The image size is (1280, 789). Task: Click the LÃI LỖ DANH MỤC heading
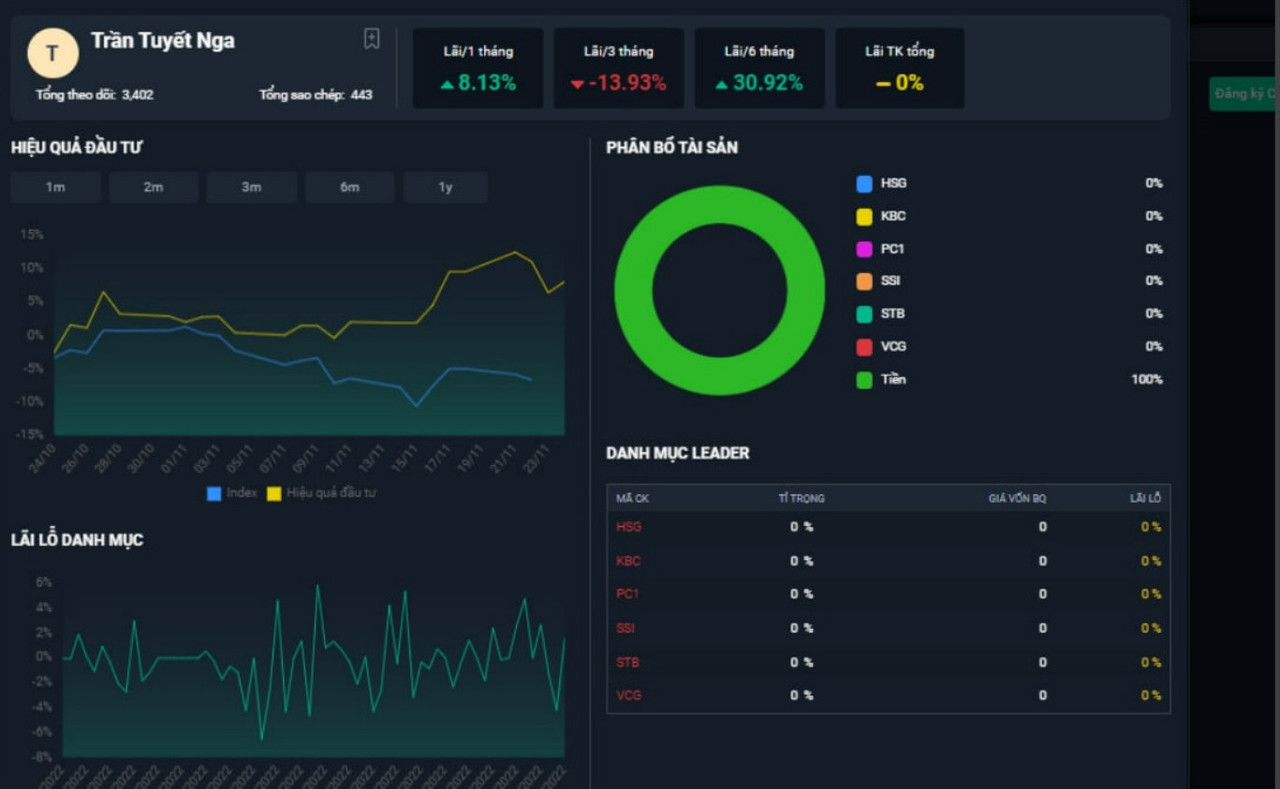(x=77, y=540)
